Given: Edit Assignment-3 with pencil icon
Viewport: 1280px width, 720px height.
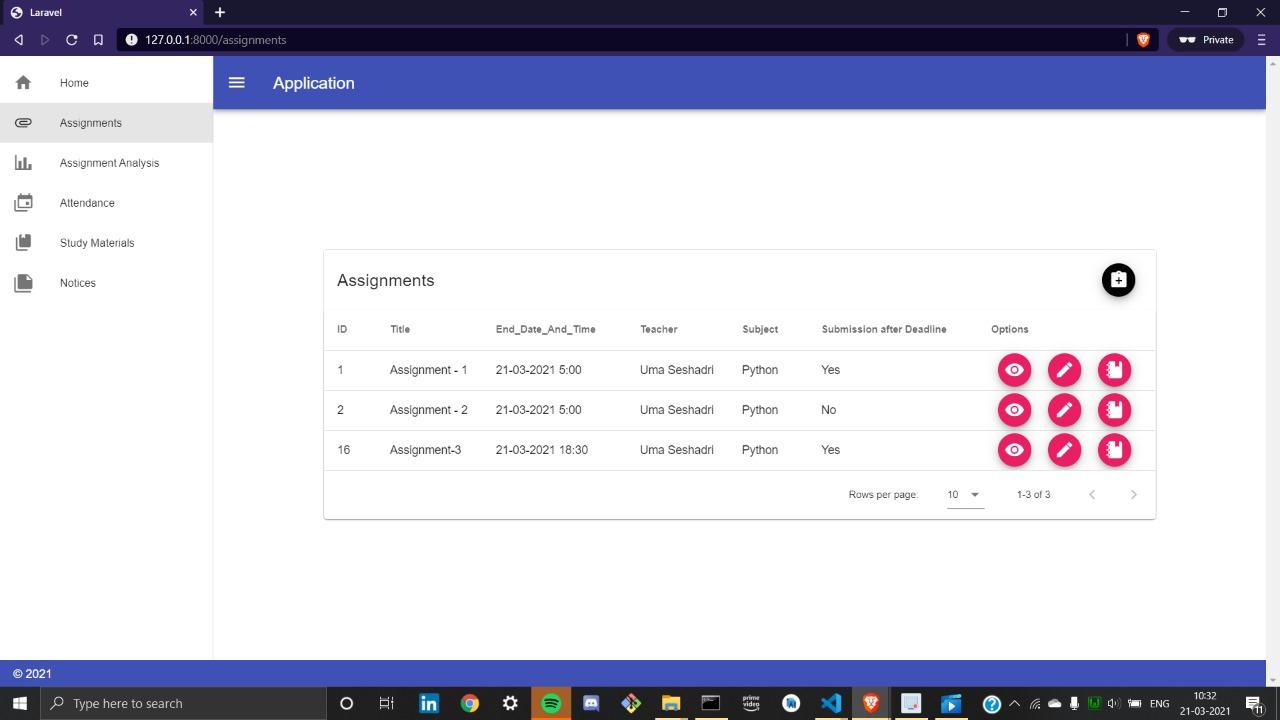Looking at the screenshot, I should click(1064, 450).
